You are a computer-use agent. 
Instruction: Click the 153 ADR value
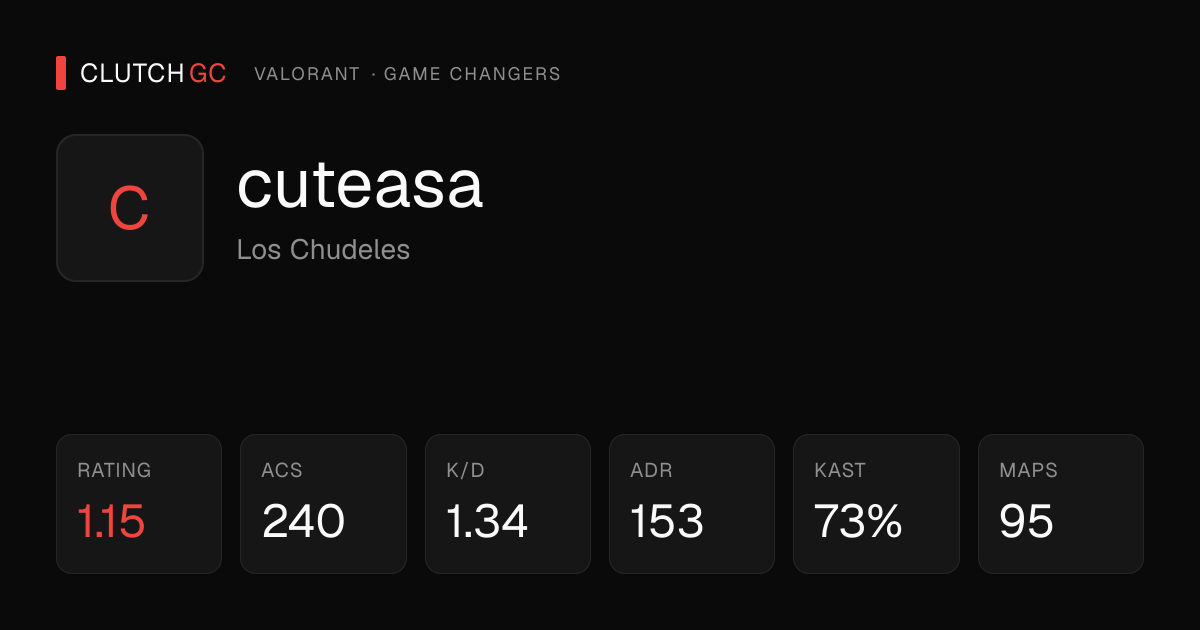(x=667, y=521)
